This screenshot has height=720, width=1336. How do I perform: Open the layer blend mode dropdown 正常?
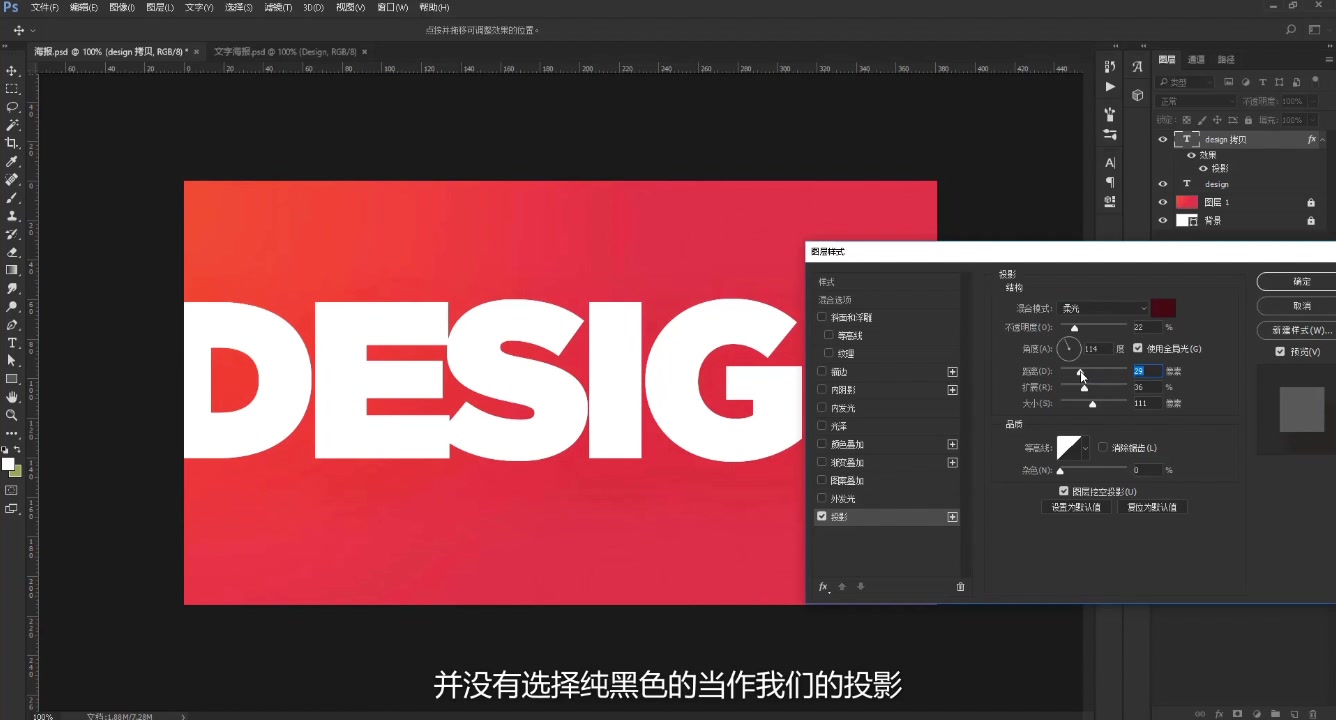pyautogui.click(x=1196, y=101)
